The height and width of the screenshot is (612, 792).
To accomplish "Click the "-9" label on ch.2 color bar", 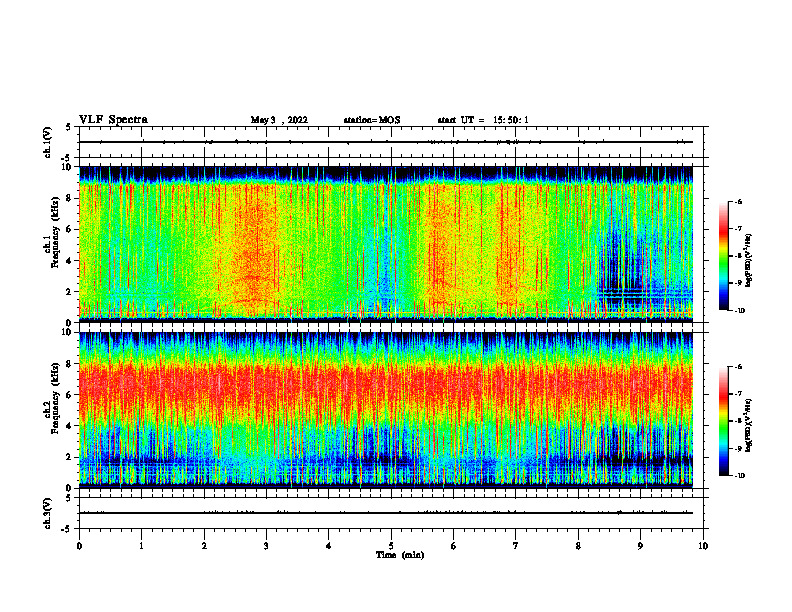I will coord(738,448).
